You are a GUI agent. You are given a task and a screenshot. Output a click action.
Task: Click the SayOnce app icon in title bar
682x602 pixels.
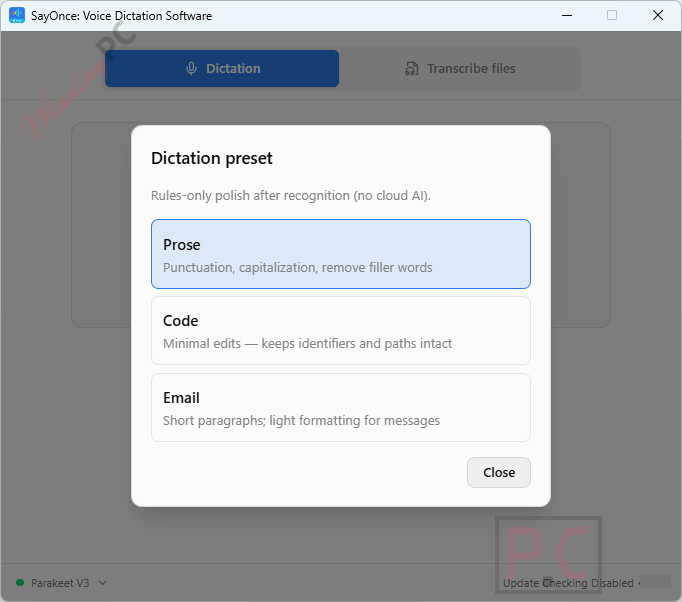(17, 15)
